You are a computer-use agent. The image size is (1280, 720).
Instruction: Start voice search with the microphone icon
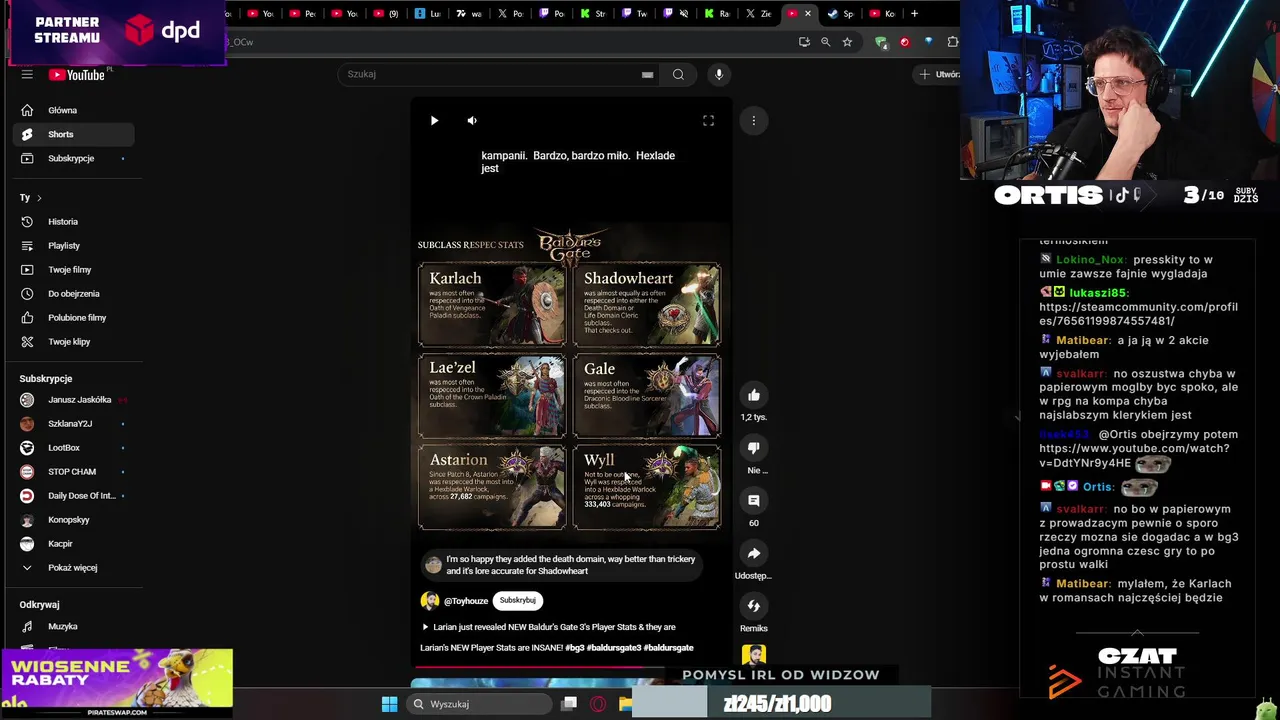(718, 74)
